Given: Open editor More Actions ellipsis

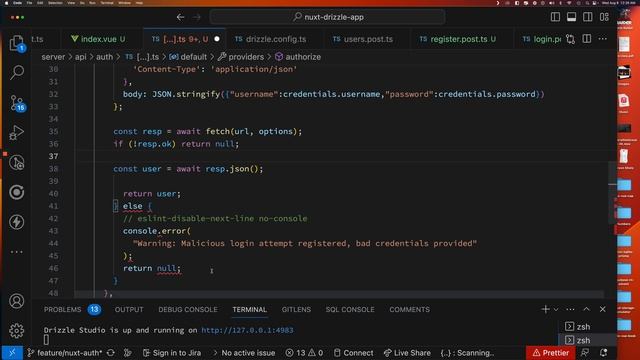Looking at the screenshot, I should [x=602, y=39].
